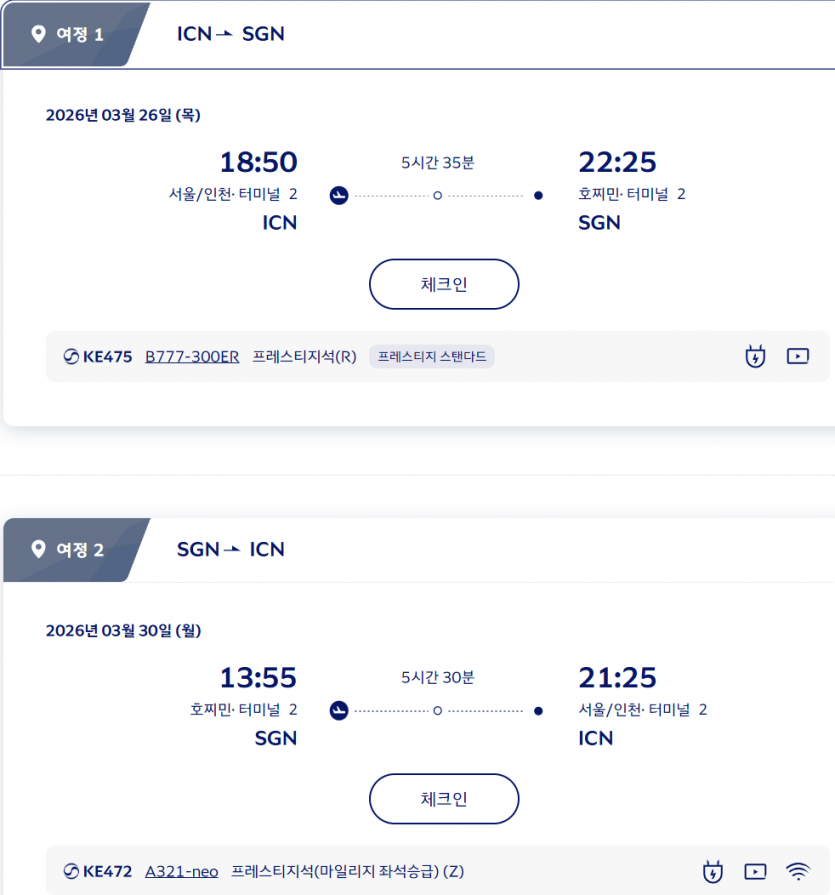
Task: Click the round plane icon on 18:50 flight timeline
Action: 339,195
